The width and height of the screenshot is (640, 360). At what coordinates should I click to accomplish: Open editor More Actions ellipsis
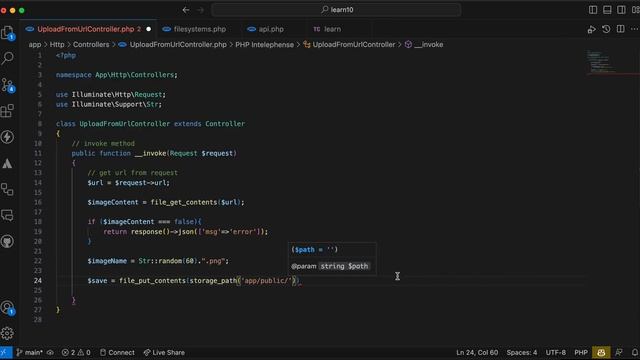634,29
